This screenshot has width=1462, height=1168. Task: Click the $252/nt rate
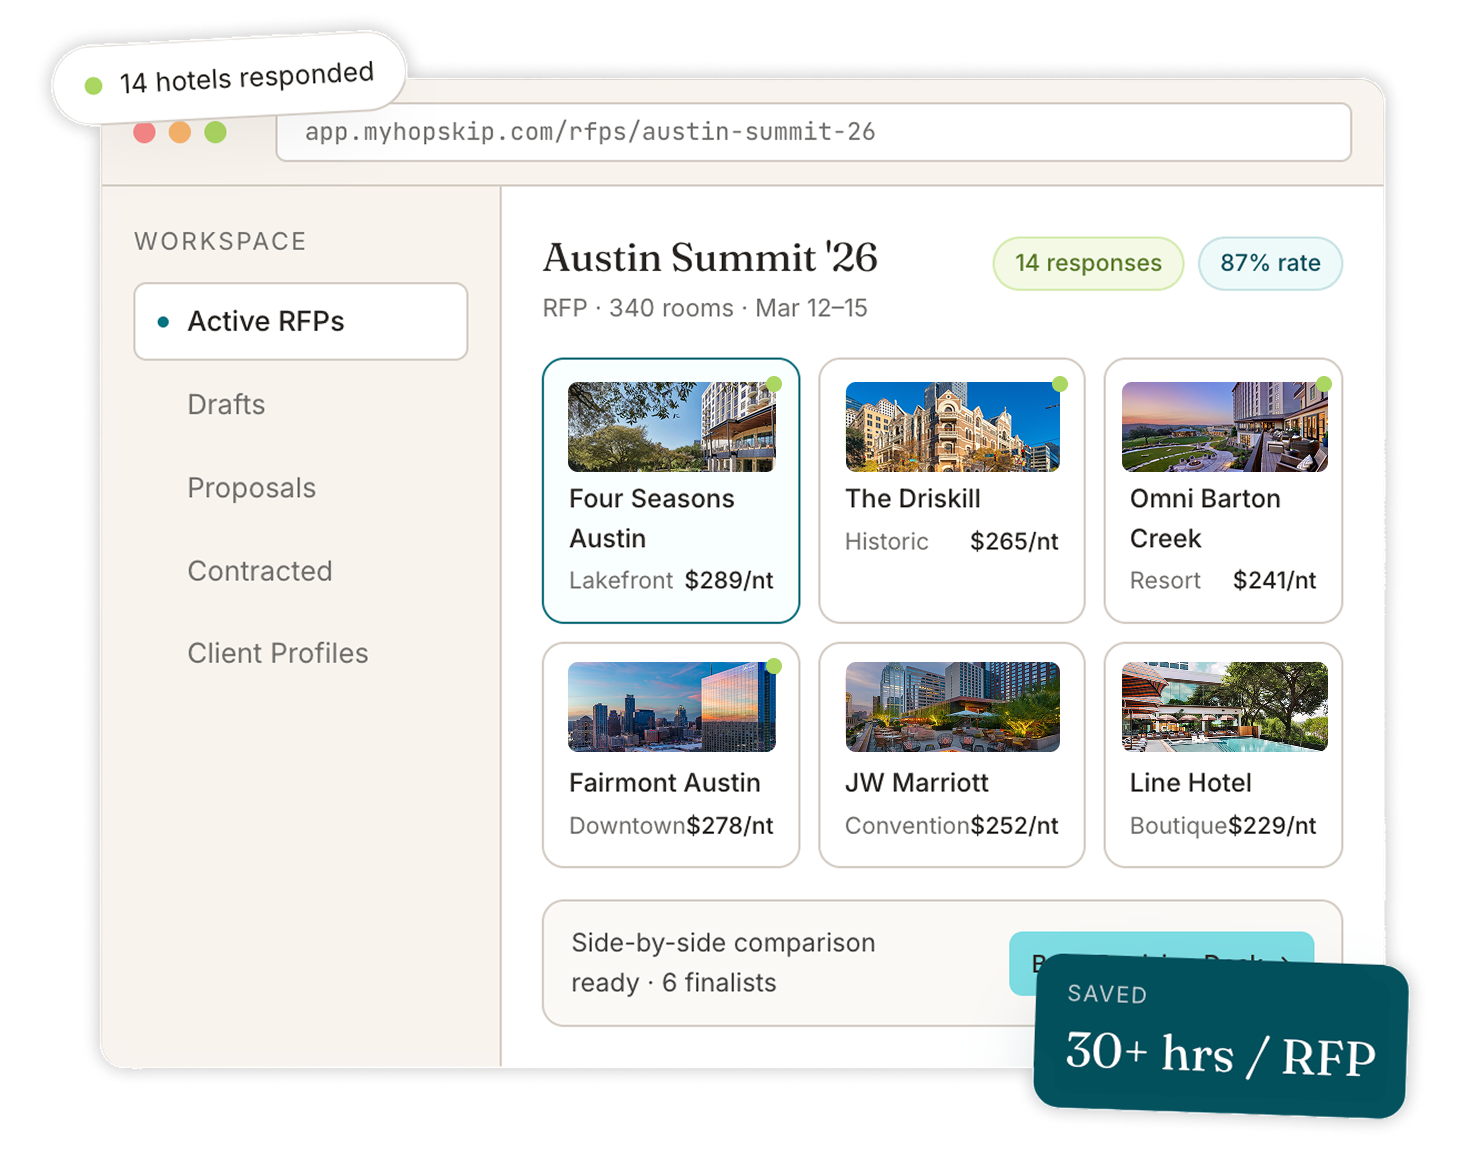pyautogui.click(x=1015, y=825)
